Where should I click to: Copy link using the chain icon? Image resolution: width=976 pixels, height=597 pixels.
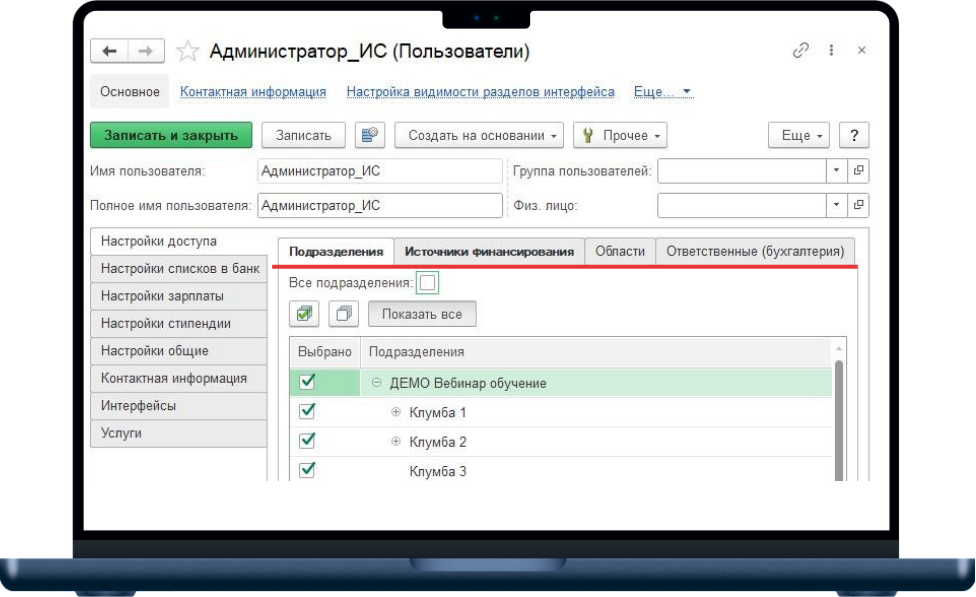[x=799, y=50]
